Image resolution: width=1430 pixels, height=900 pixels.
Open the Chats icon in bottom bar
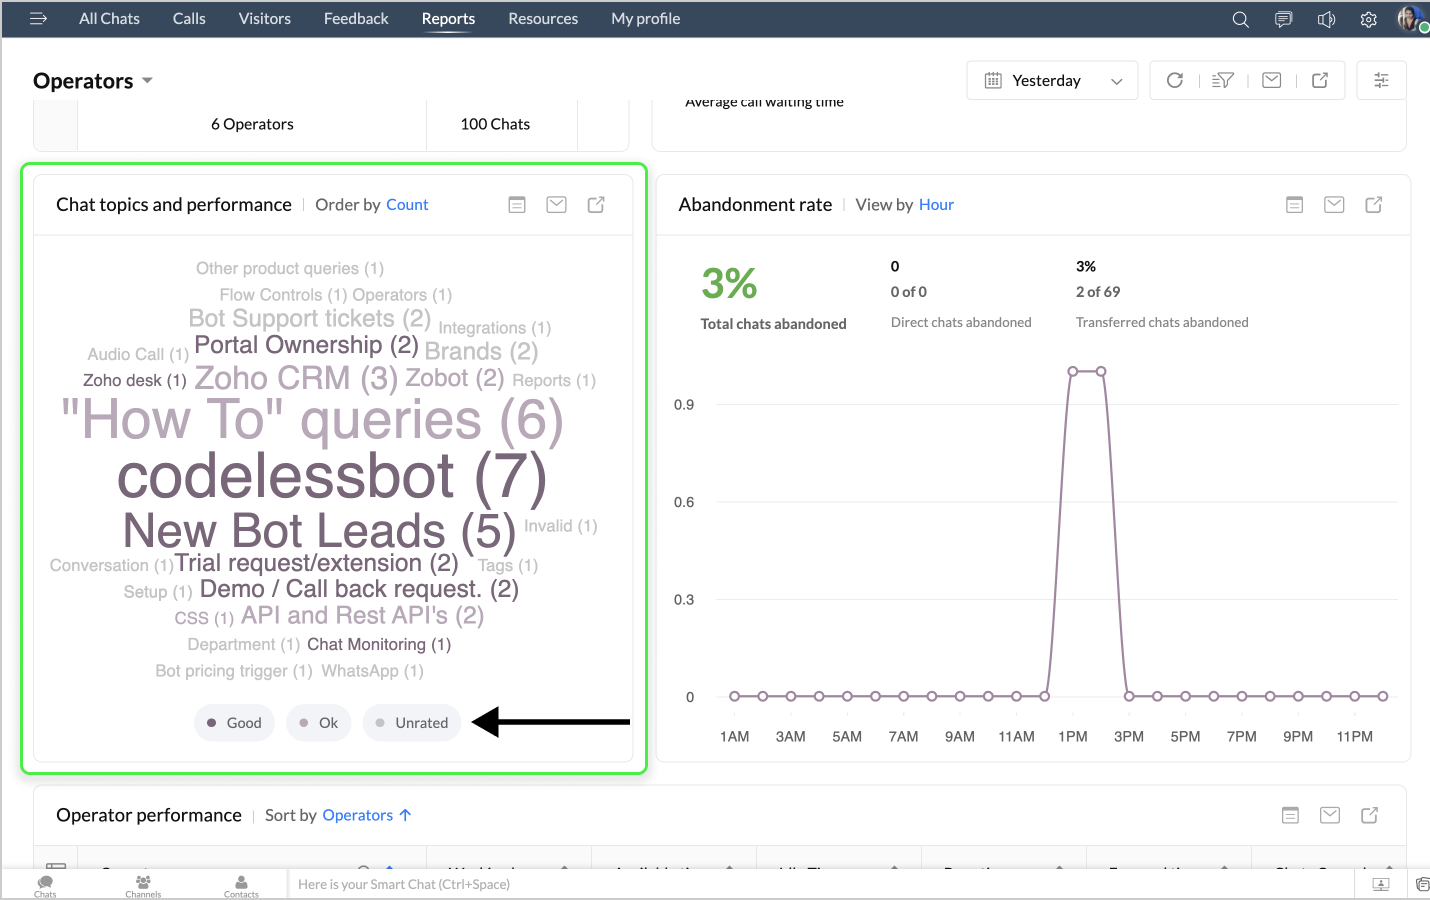pyautogui.click(x=45, y=886)
